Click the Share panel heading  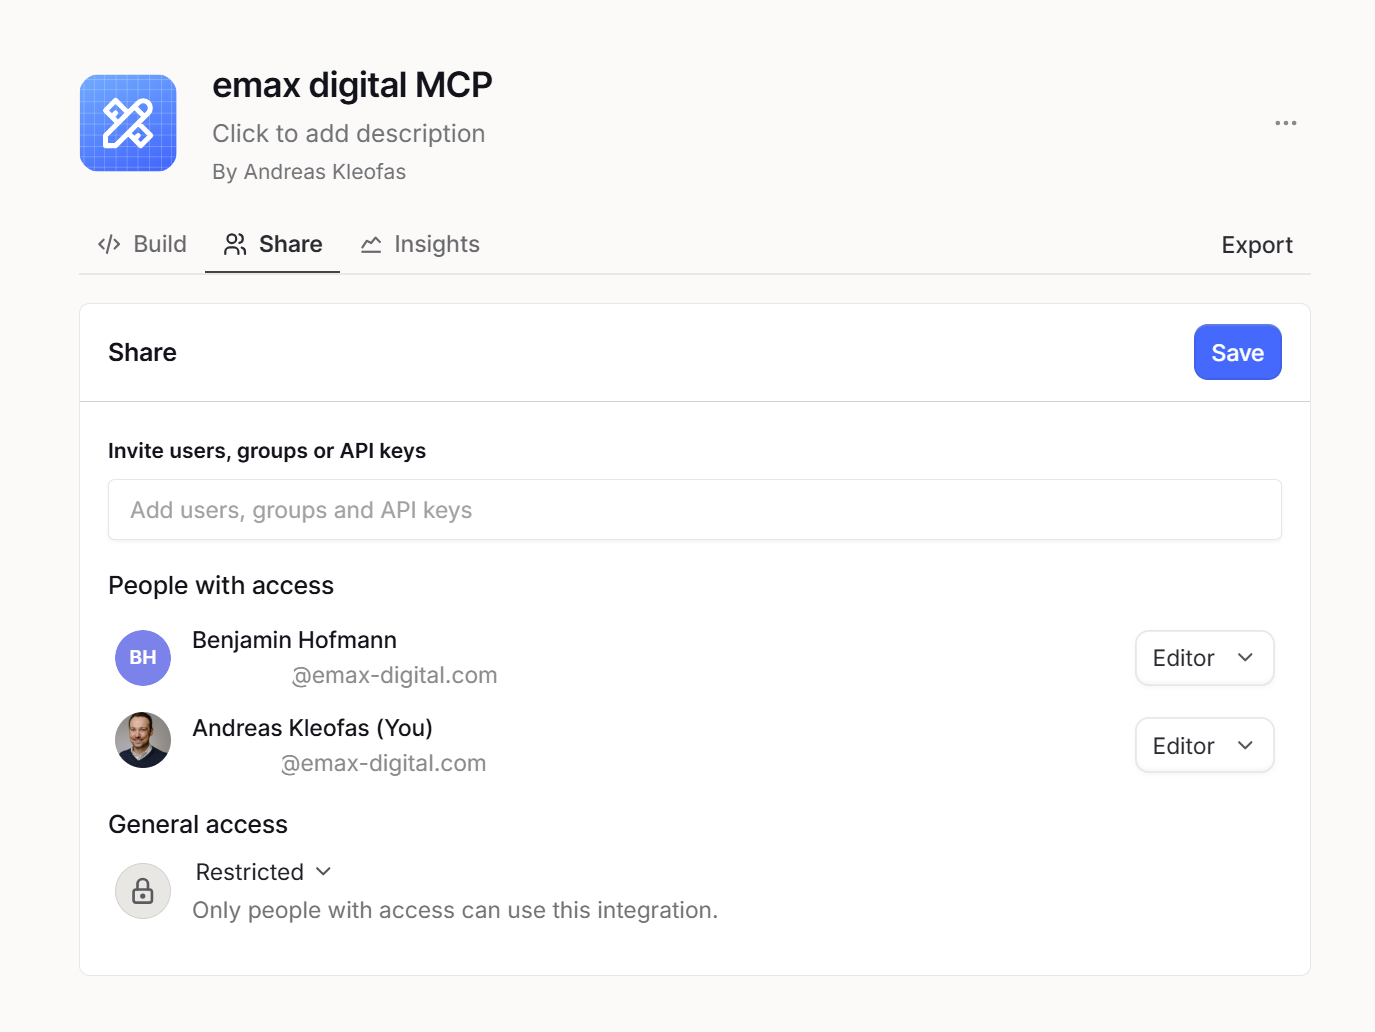[x=142, y=352]
